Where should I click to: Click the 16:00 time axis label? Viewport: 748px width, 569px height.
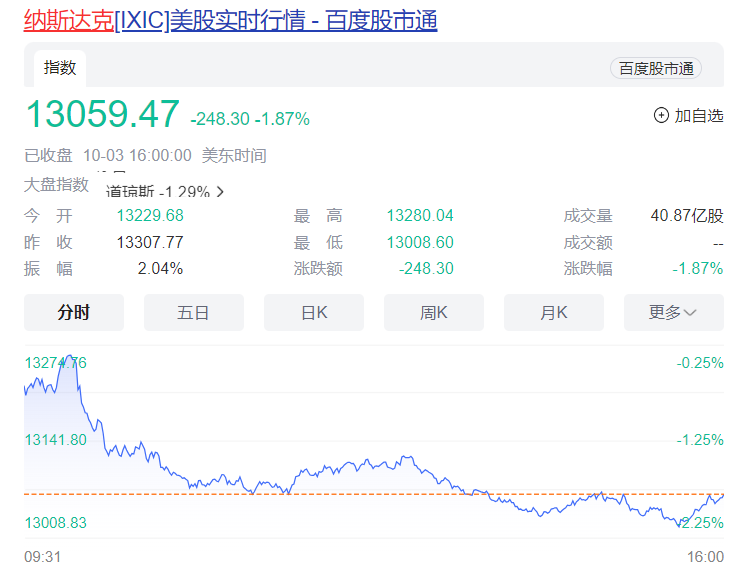coord(705,557)
